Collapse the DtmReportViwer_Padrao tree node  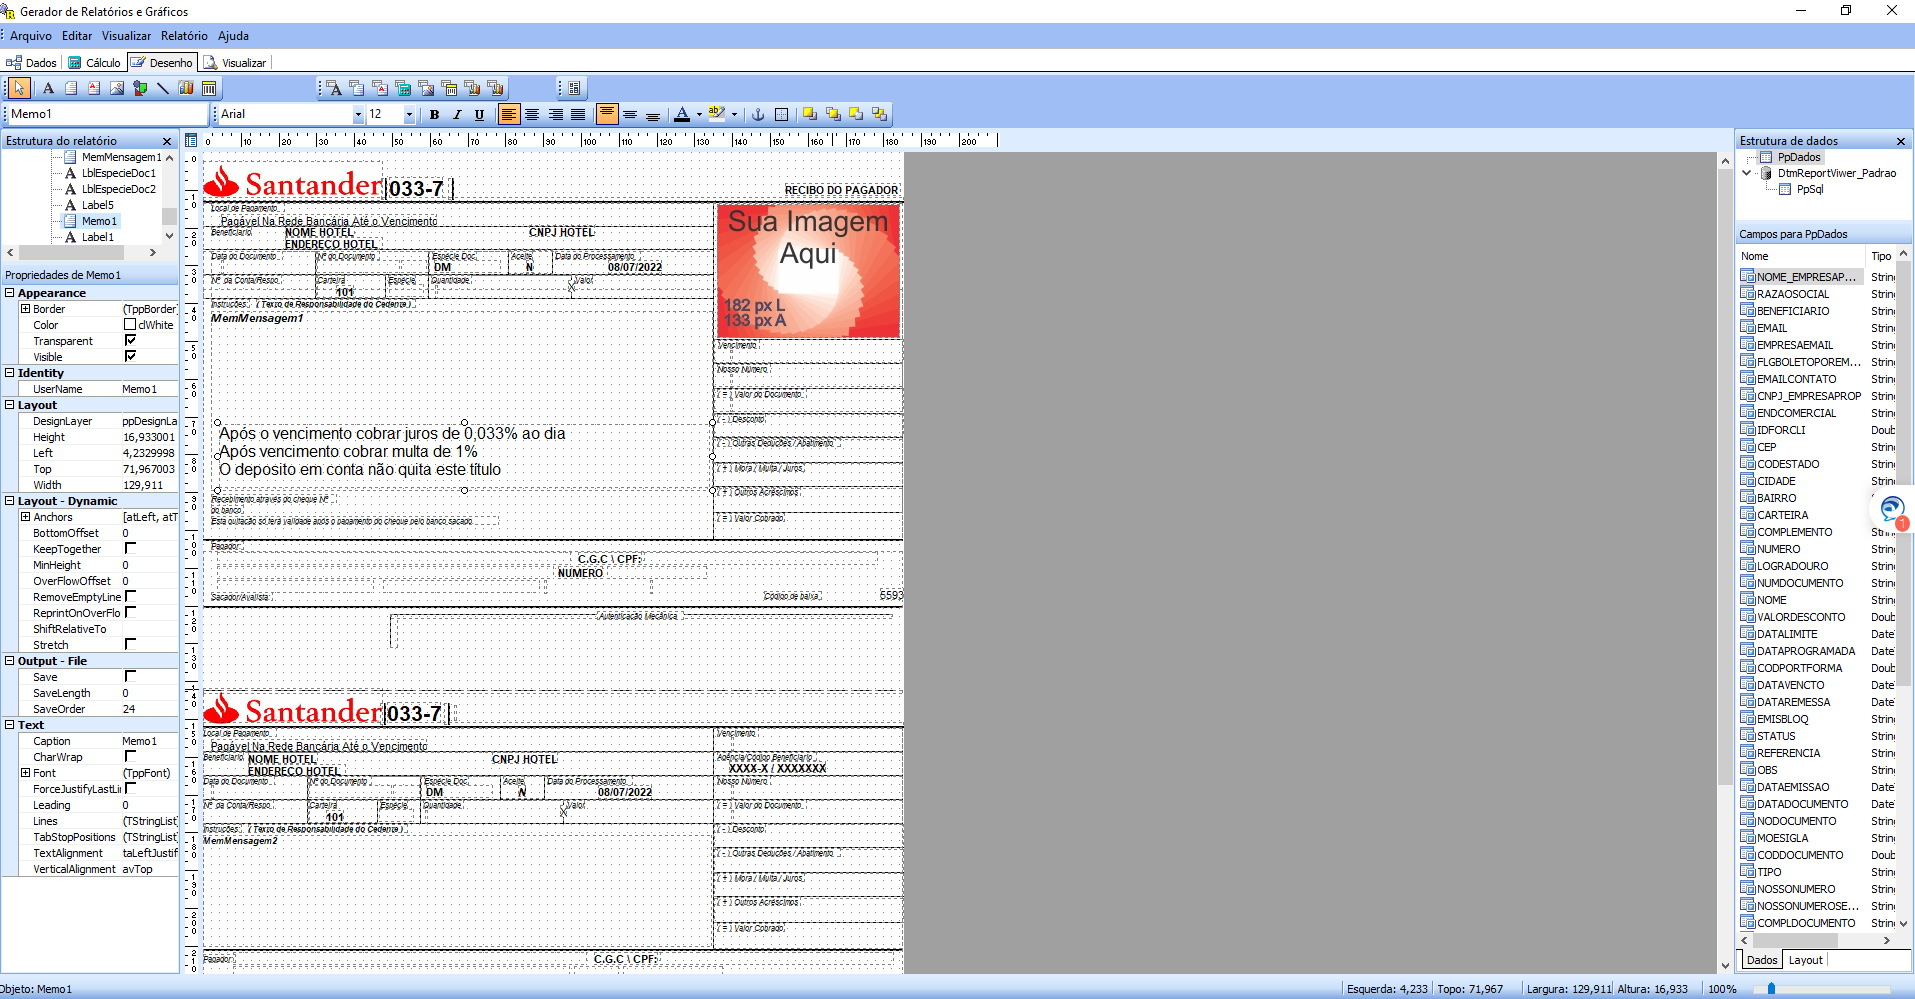(x=1747, y=173)
